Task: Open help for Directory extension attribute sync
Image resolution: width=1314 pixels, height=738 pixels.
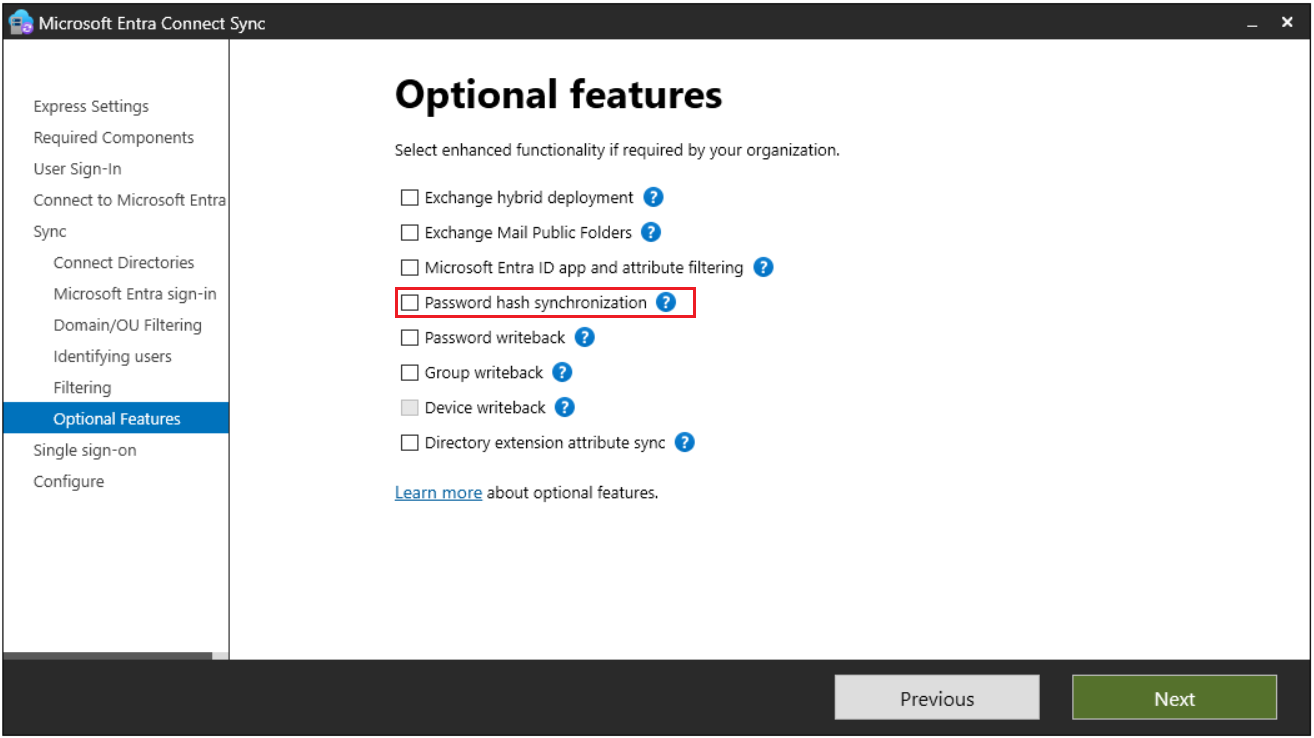Action: point(684,442)
